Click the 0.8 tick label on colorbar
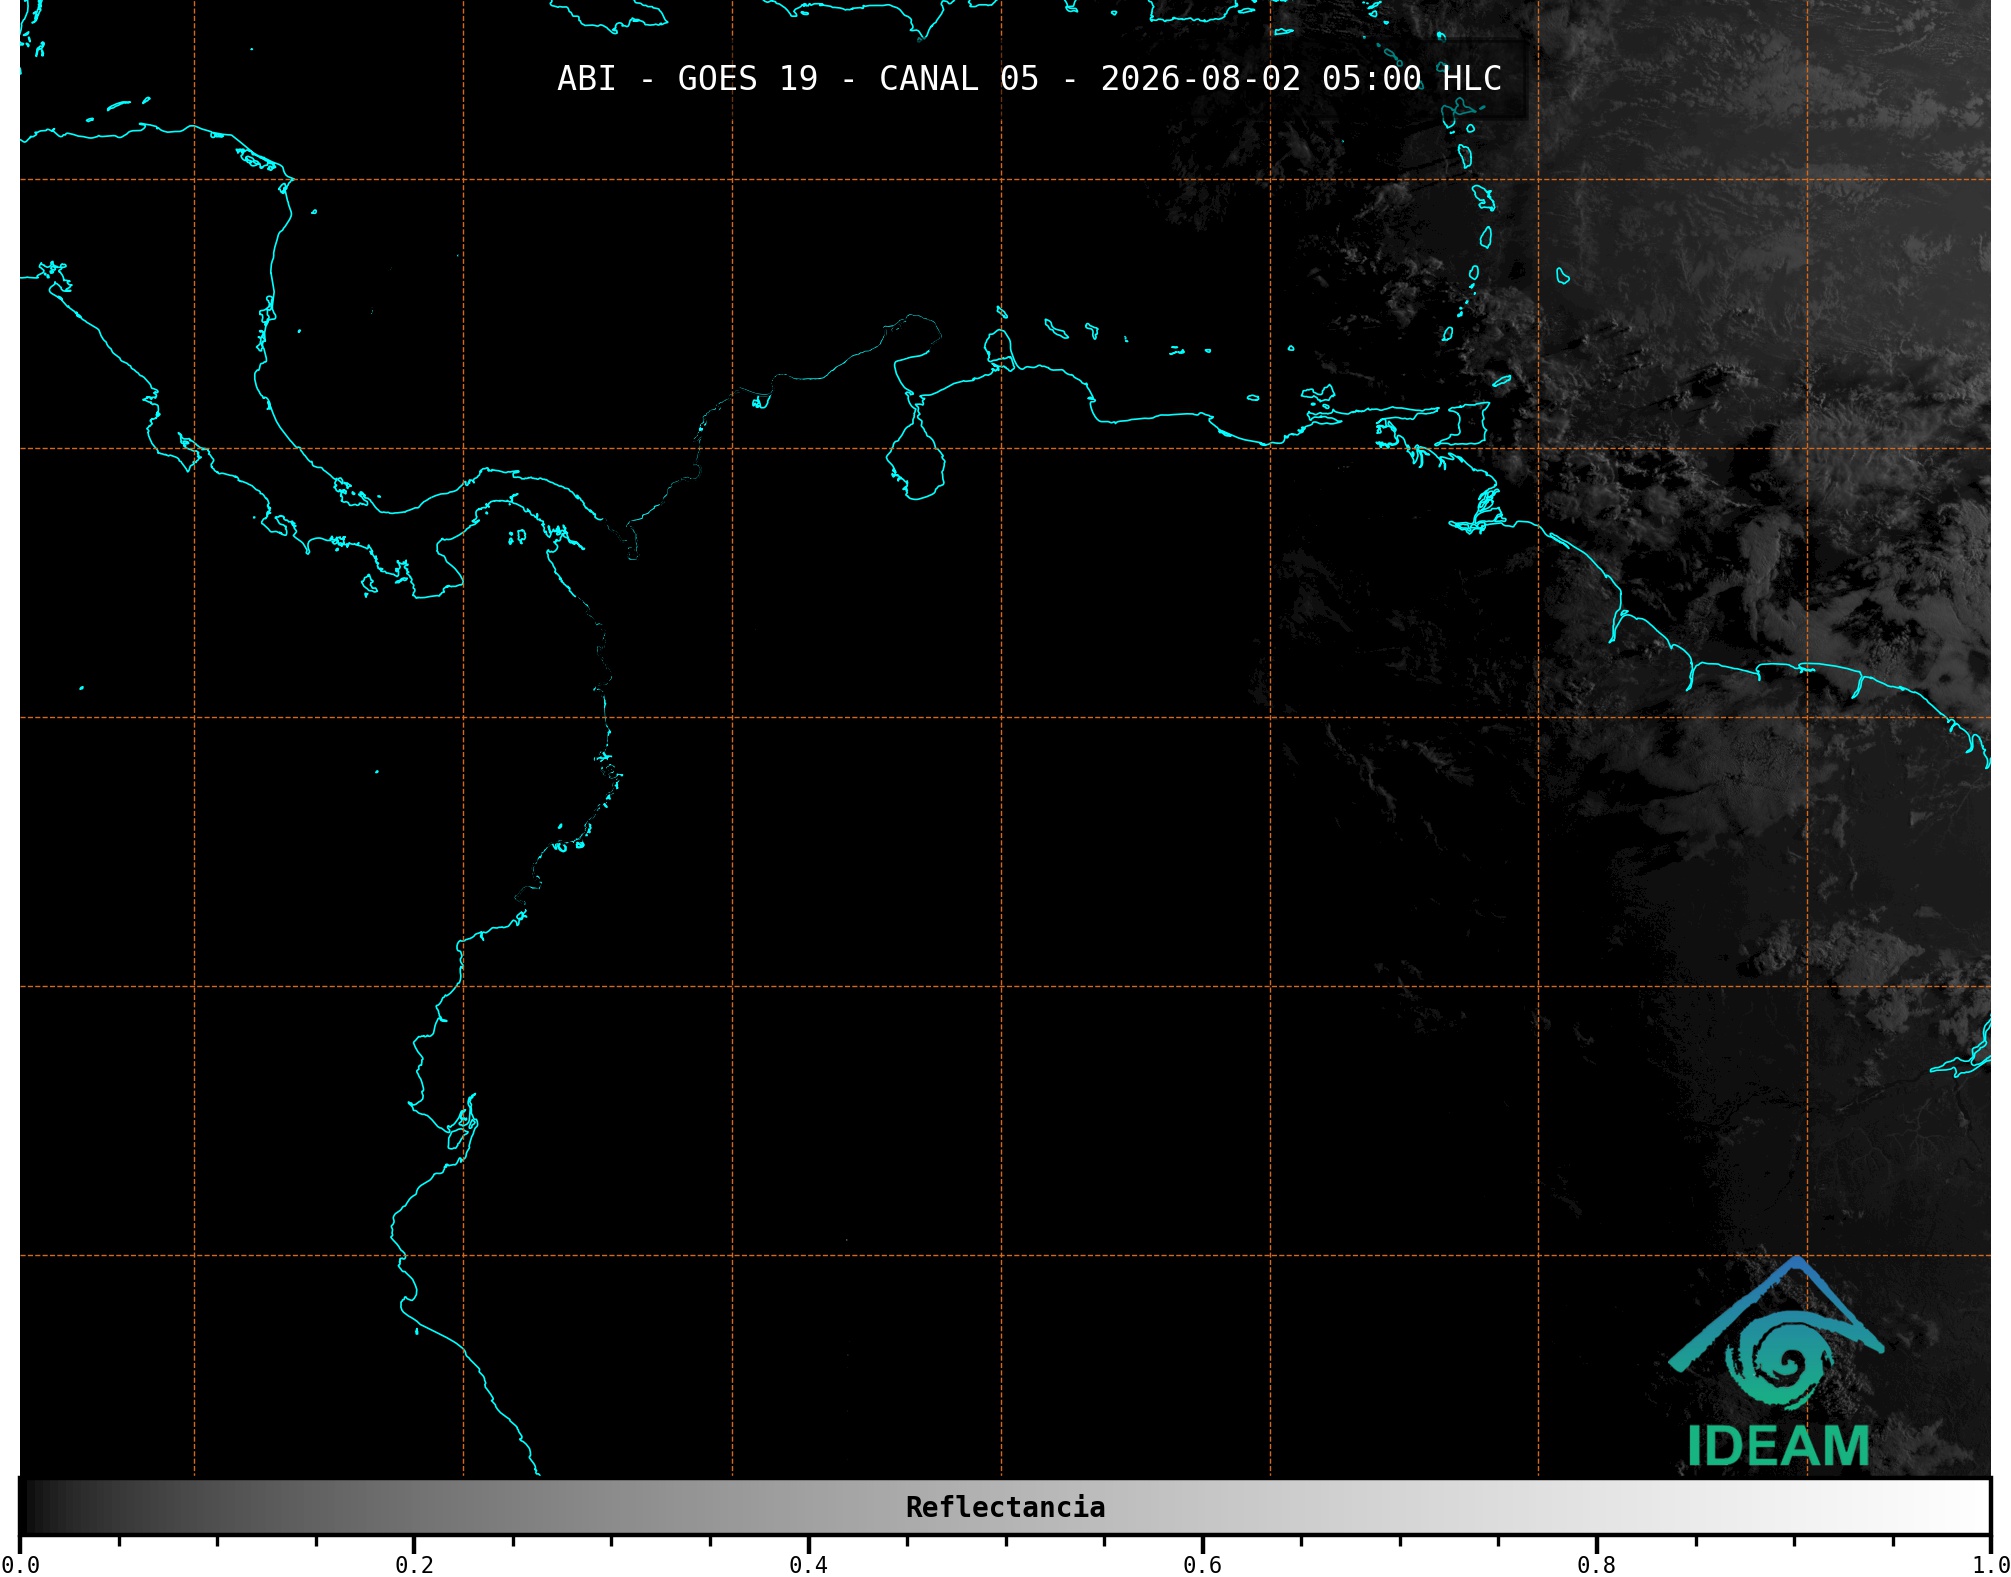 pyautogui.click(x=1596, y=1565)
